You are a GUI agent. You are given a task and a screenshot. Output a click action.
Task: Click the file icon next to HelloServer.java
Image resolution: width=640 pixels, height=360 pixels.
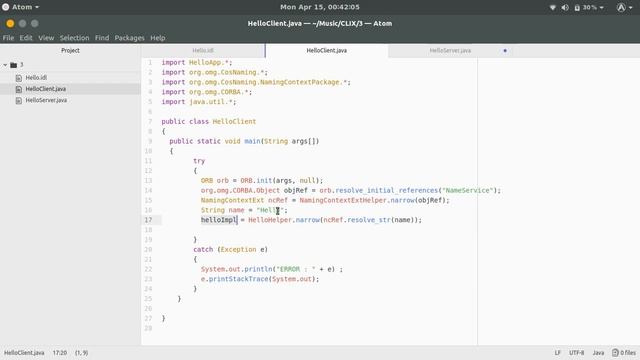point(19,100)
